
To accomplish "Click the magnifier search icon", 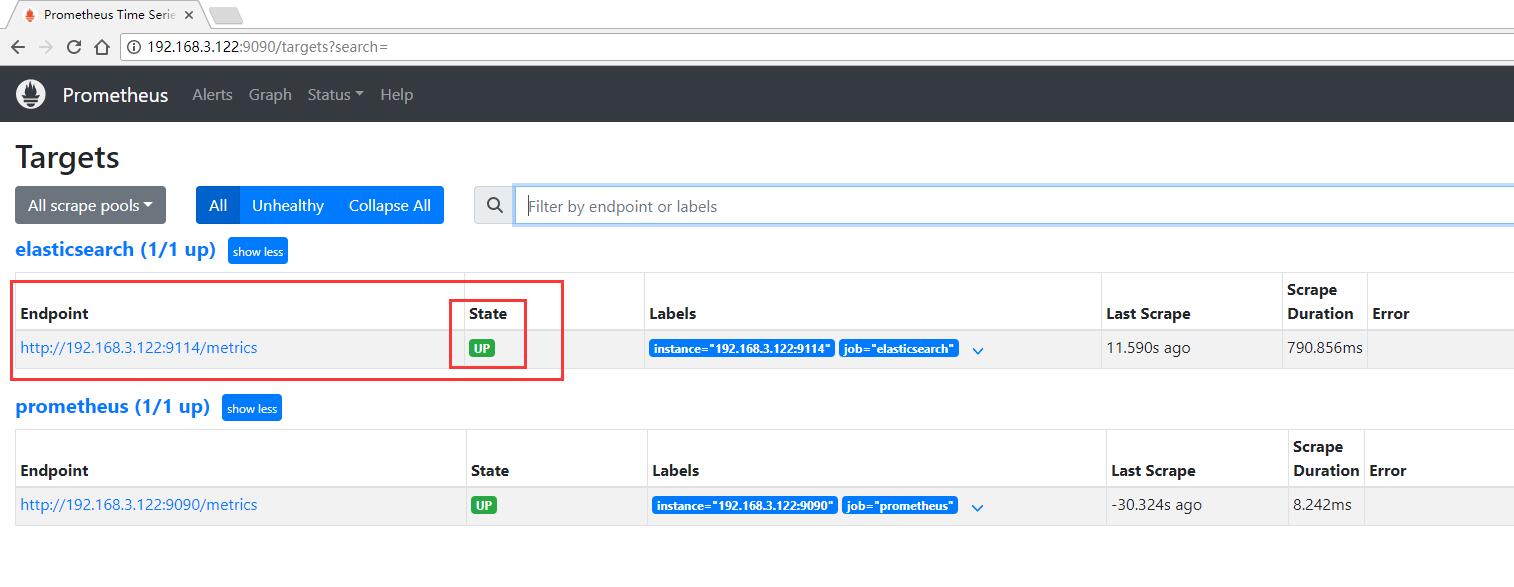I will point(494,205).
